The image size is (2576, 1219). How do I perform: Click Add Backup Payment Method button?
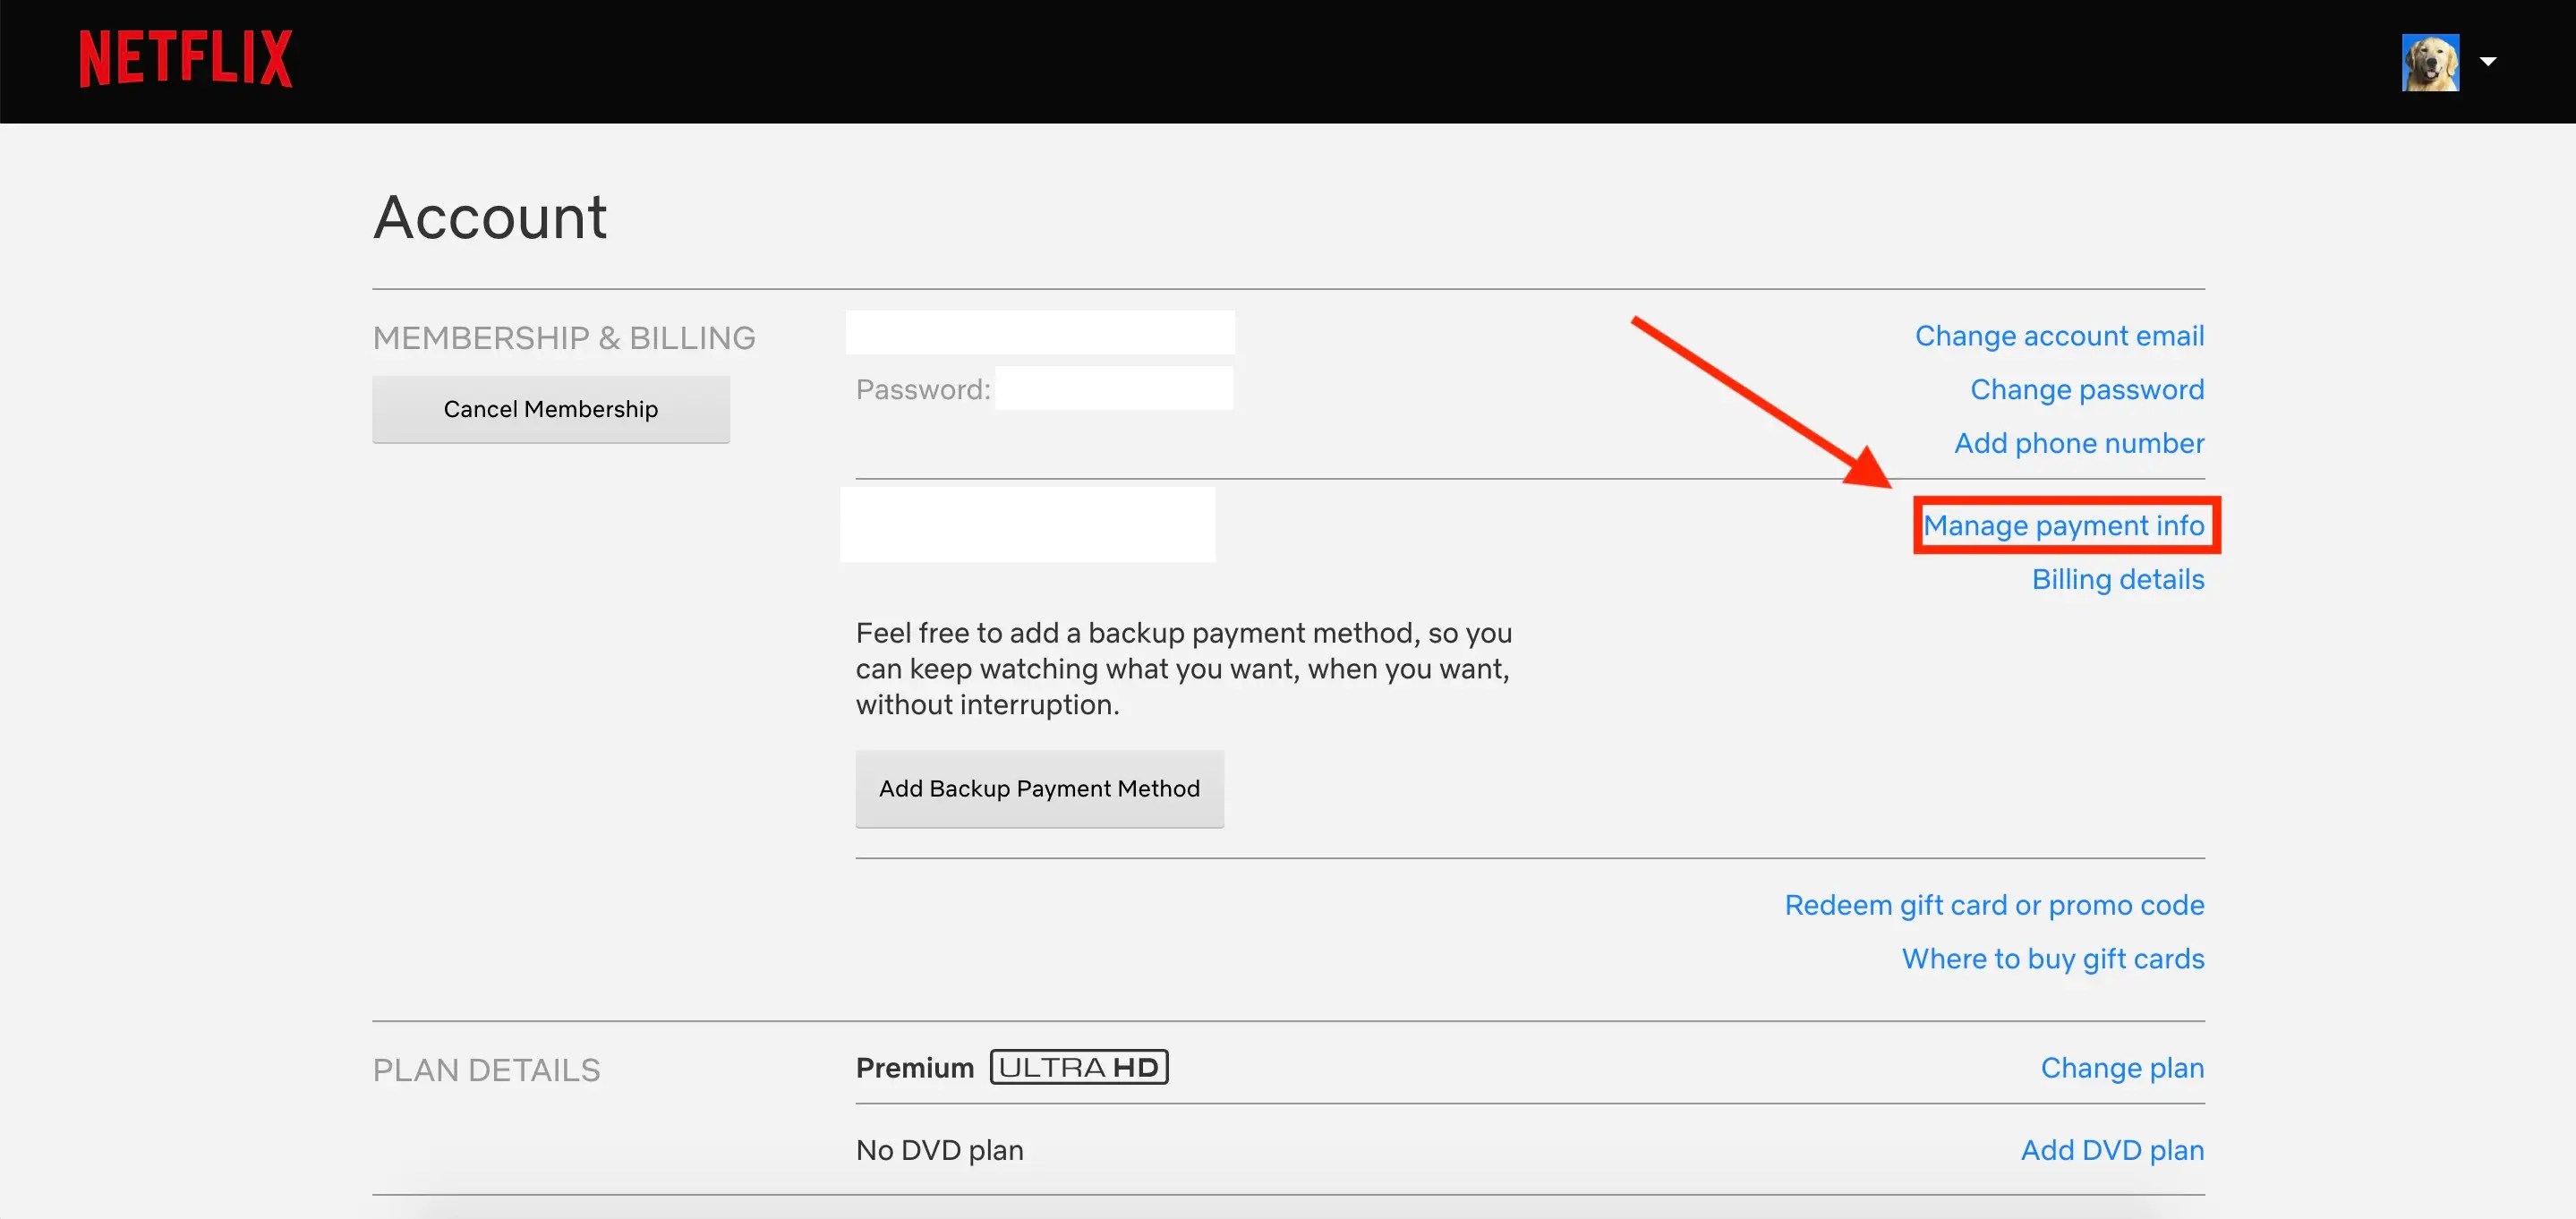[1038, 788]
